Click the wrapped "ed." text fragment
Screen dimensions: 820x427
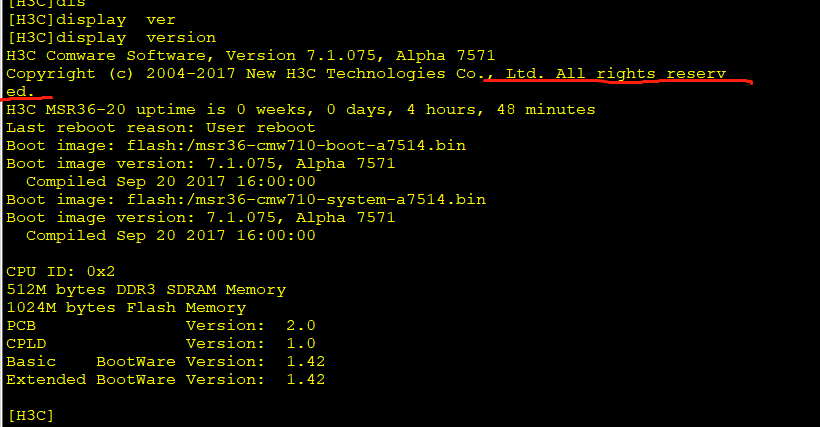(x=20, y=91)
